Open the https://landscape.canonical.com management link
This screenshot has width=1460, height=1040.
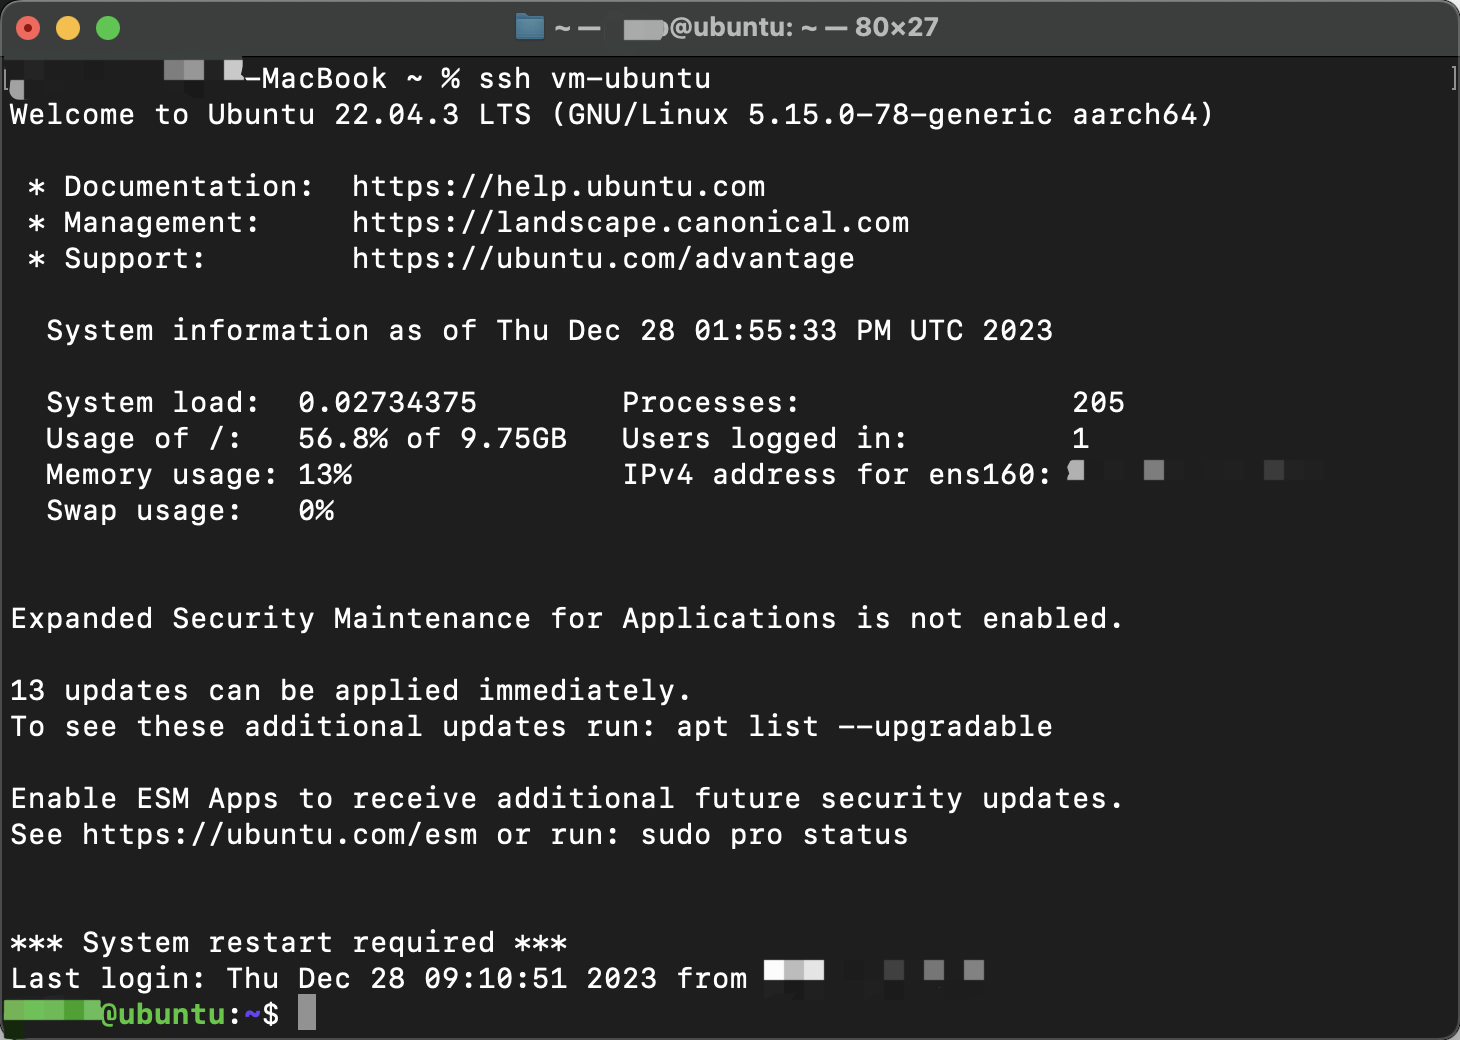point(629,222)
